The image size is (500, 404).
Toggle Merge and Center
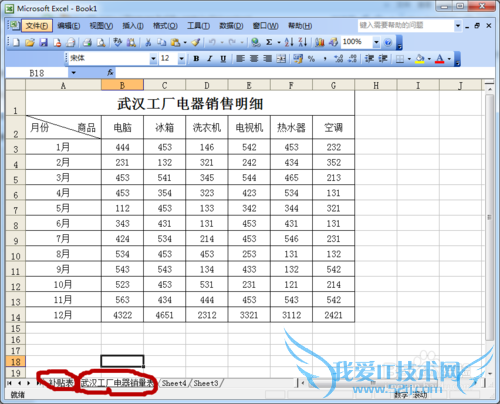tap(281, 59)
